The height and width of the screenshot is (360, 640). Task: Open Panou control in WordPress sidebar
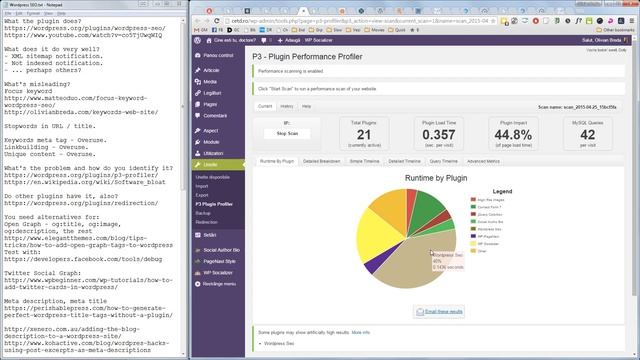(218, 56)
